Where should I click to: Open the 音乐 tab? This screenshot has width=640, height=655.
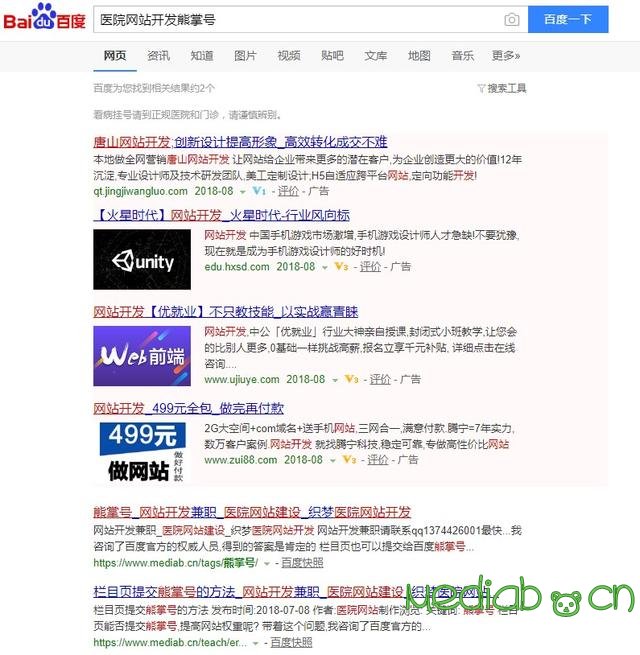pos(462,56)
